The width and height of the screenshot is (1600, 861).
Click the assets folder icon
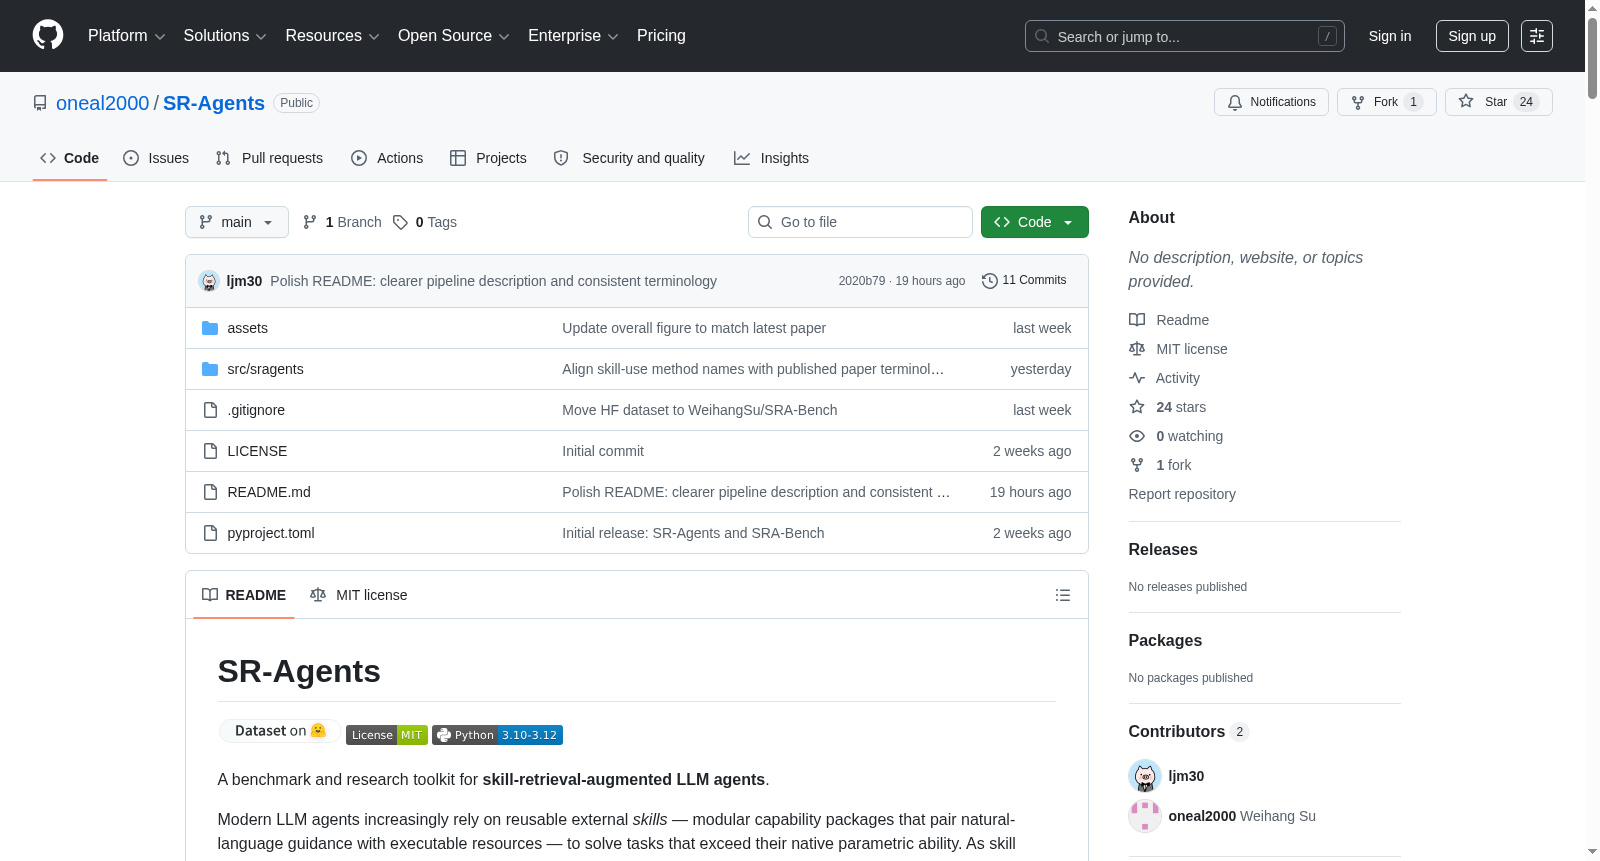[x=210, y=328]
